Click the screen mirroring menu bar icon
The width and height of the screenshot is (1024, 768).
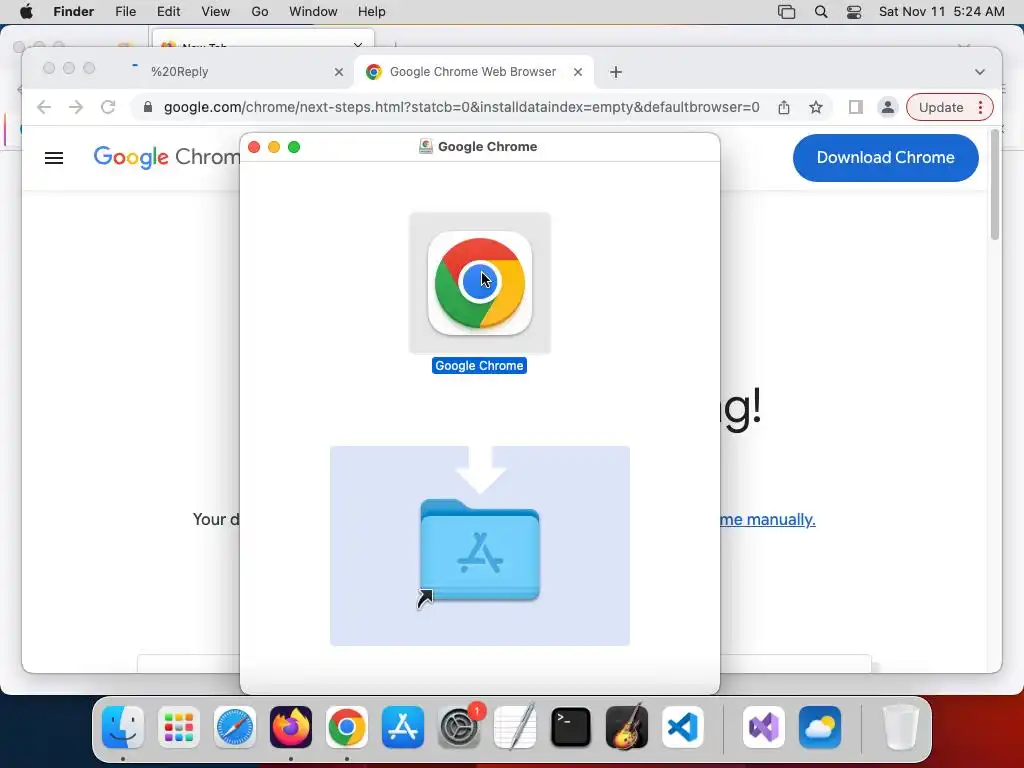[x=786, y=12]
